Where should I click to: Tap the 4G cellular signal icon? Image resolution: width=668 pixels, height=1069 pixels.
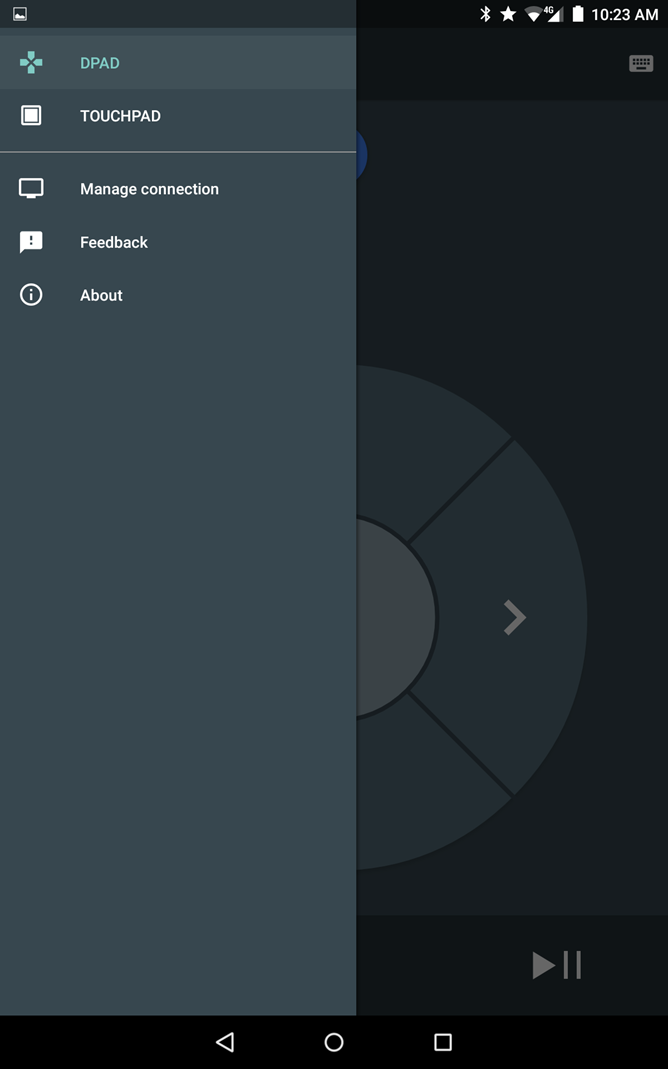coord(553,14)
